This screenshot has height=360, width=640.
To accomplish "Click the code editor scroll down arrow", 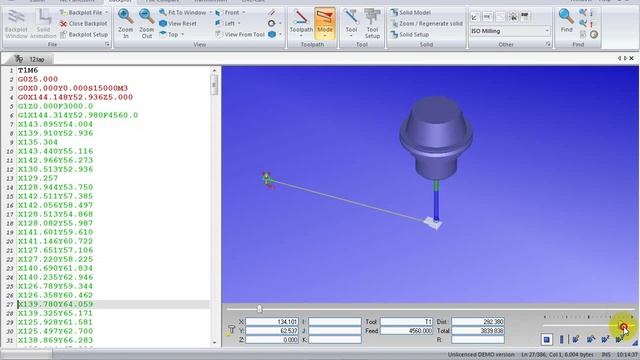I will pos(214,342).
